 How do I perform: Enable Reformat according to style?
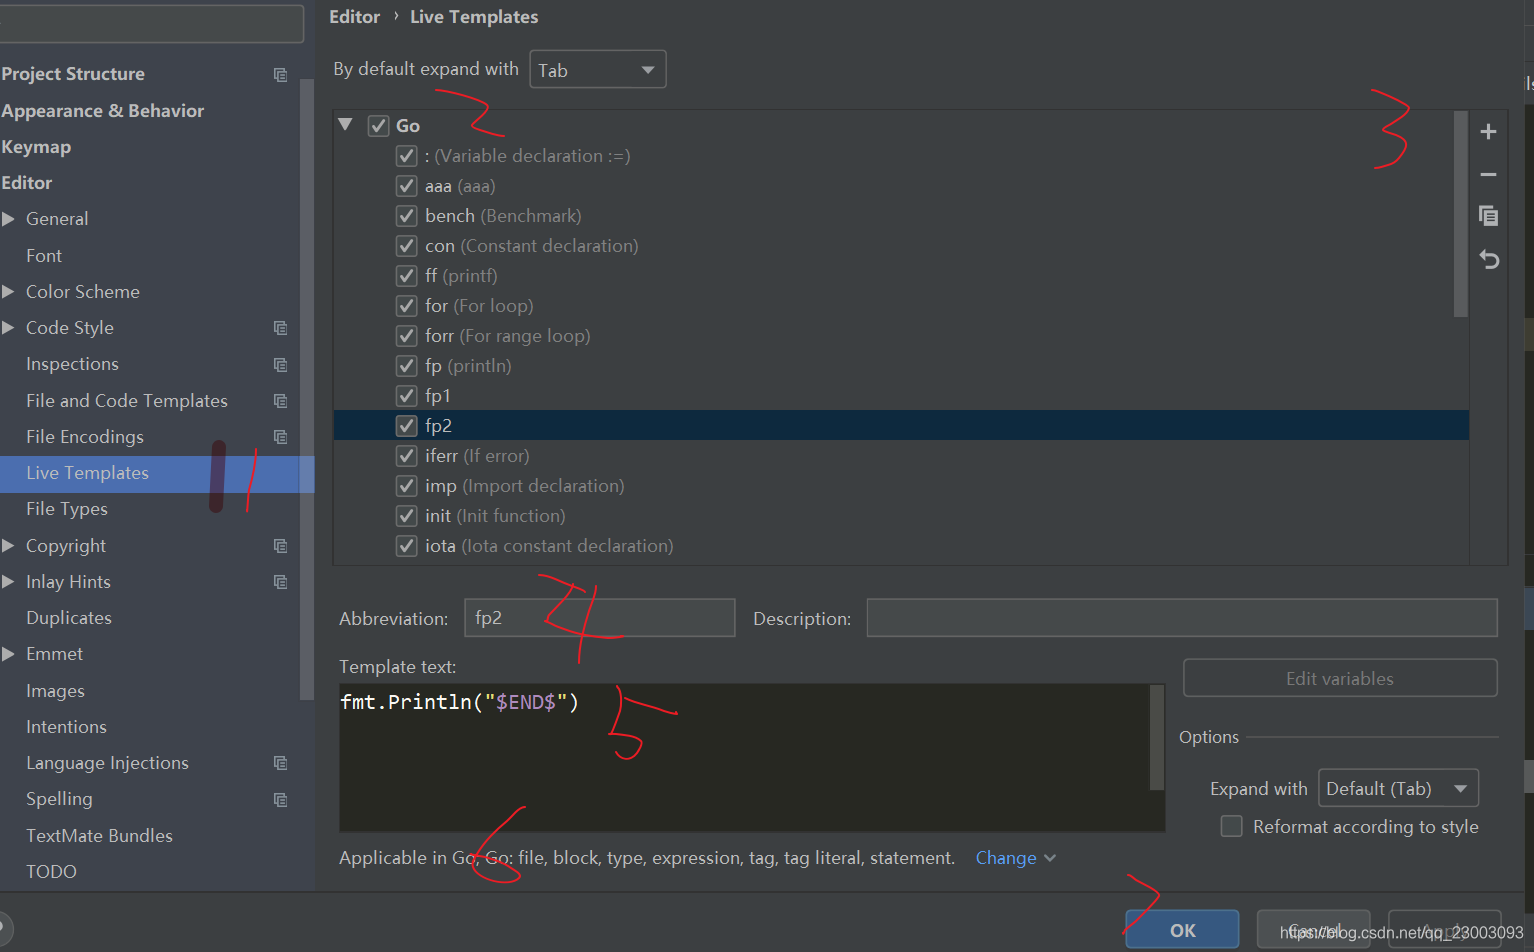click(1232, 826)
